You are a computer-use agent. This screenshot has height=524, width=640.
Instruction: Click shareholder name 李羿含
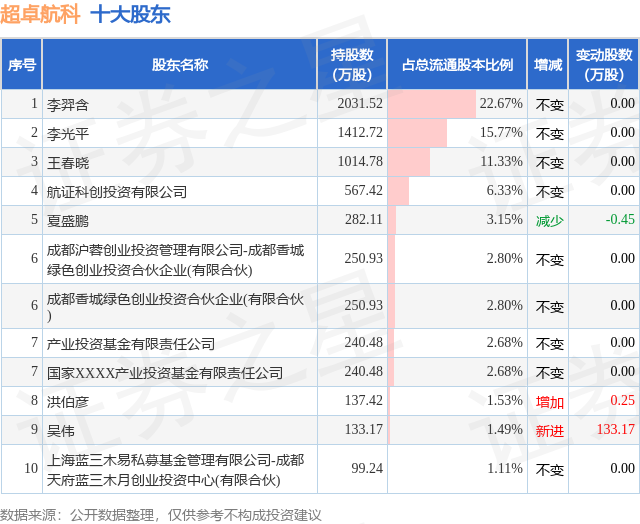(68, 105)
